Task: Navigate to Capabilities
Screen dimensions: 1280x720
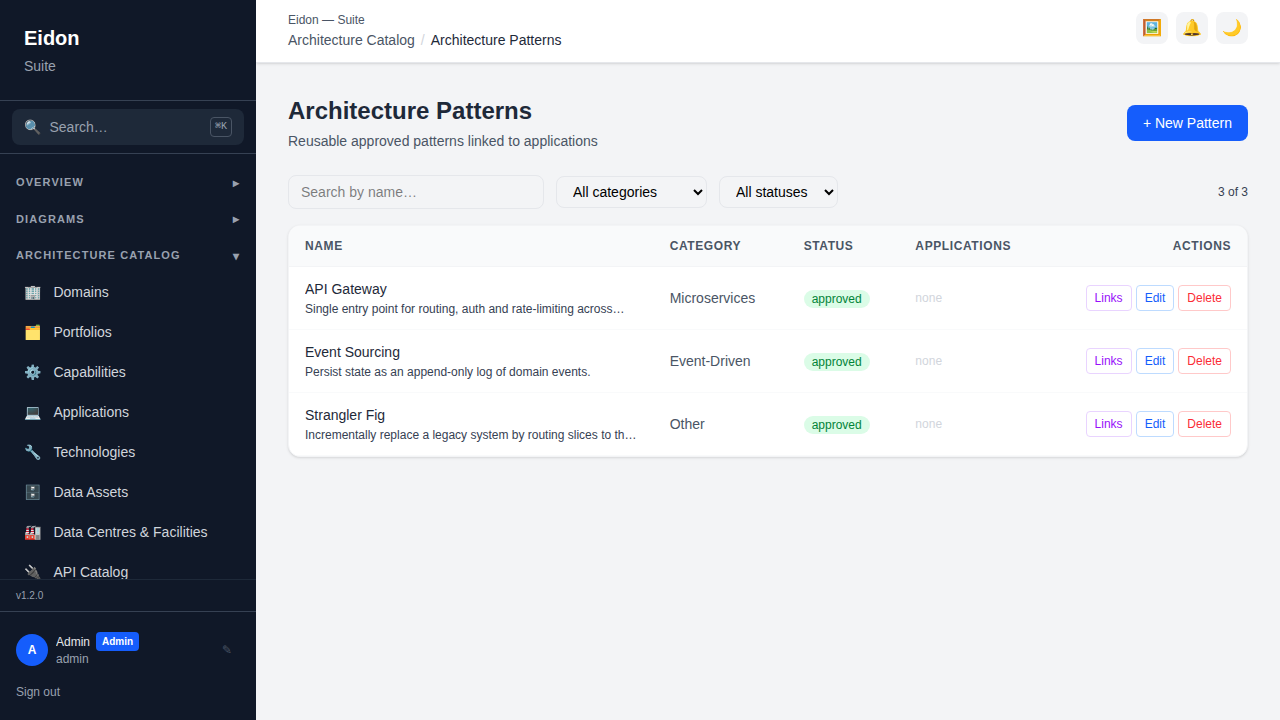Action: (128, 372)
